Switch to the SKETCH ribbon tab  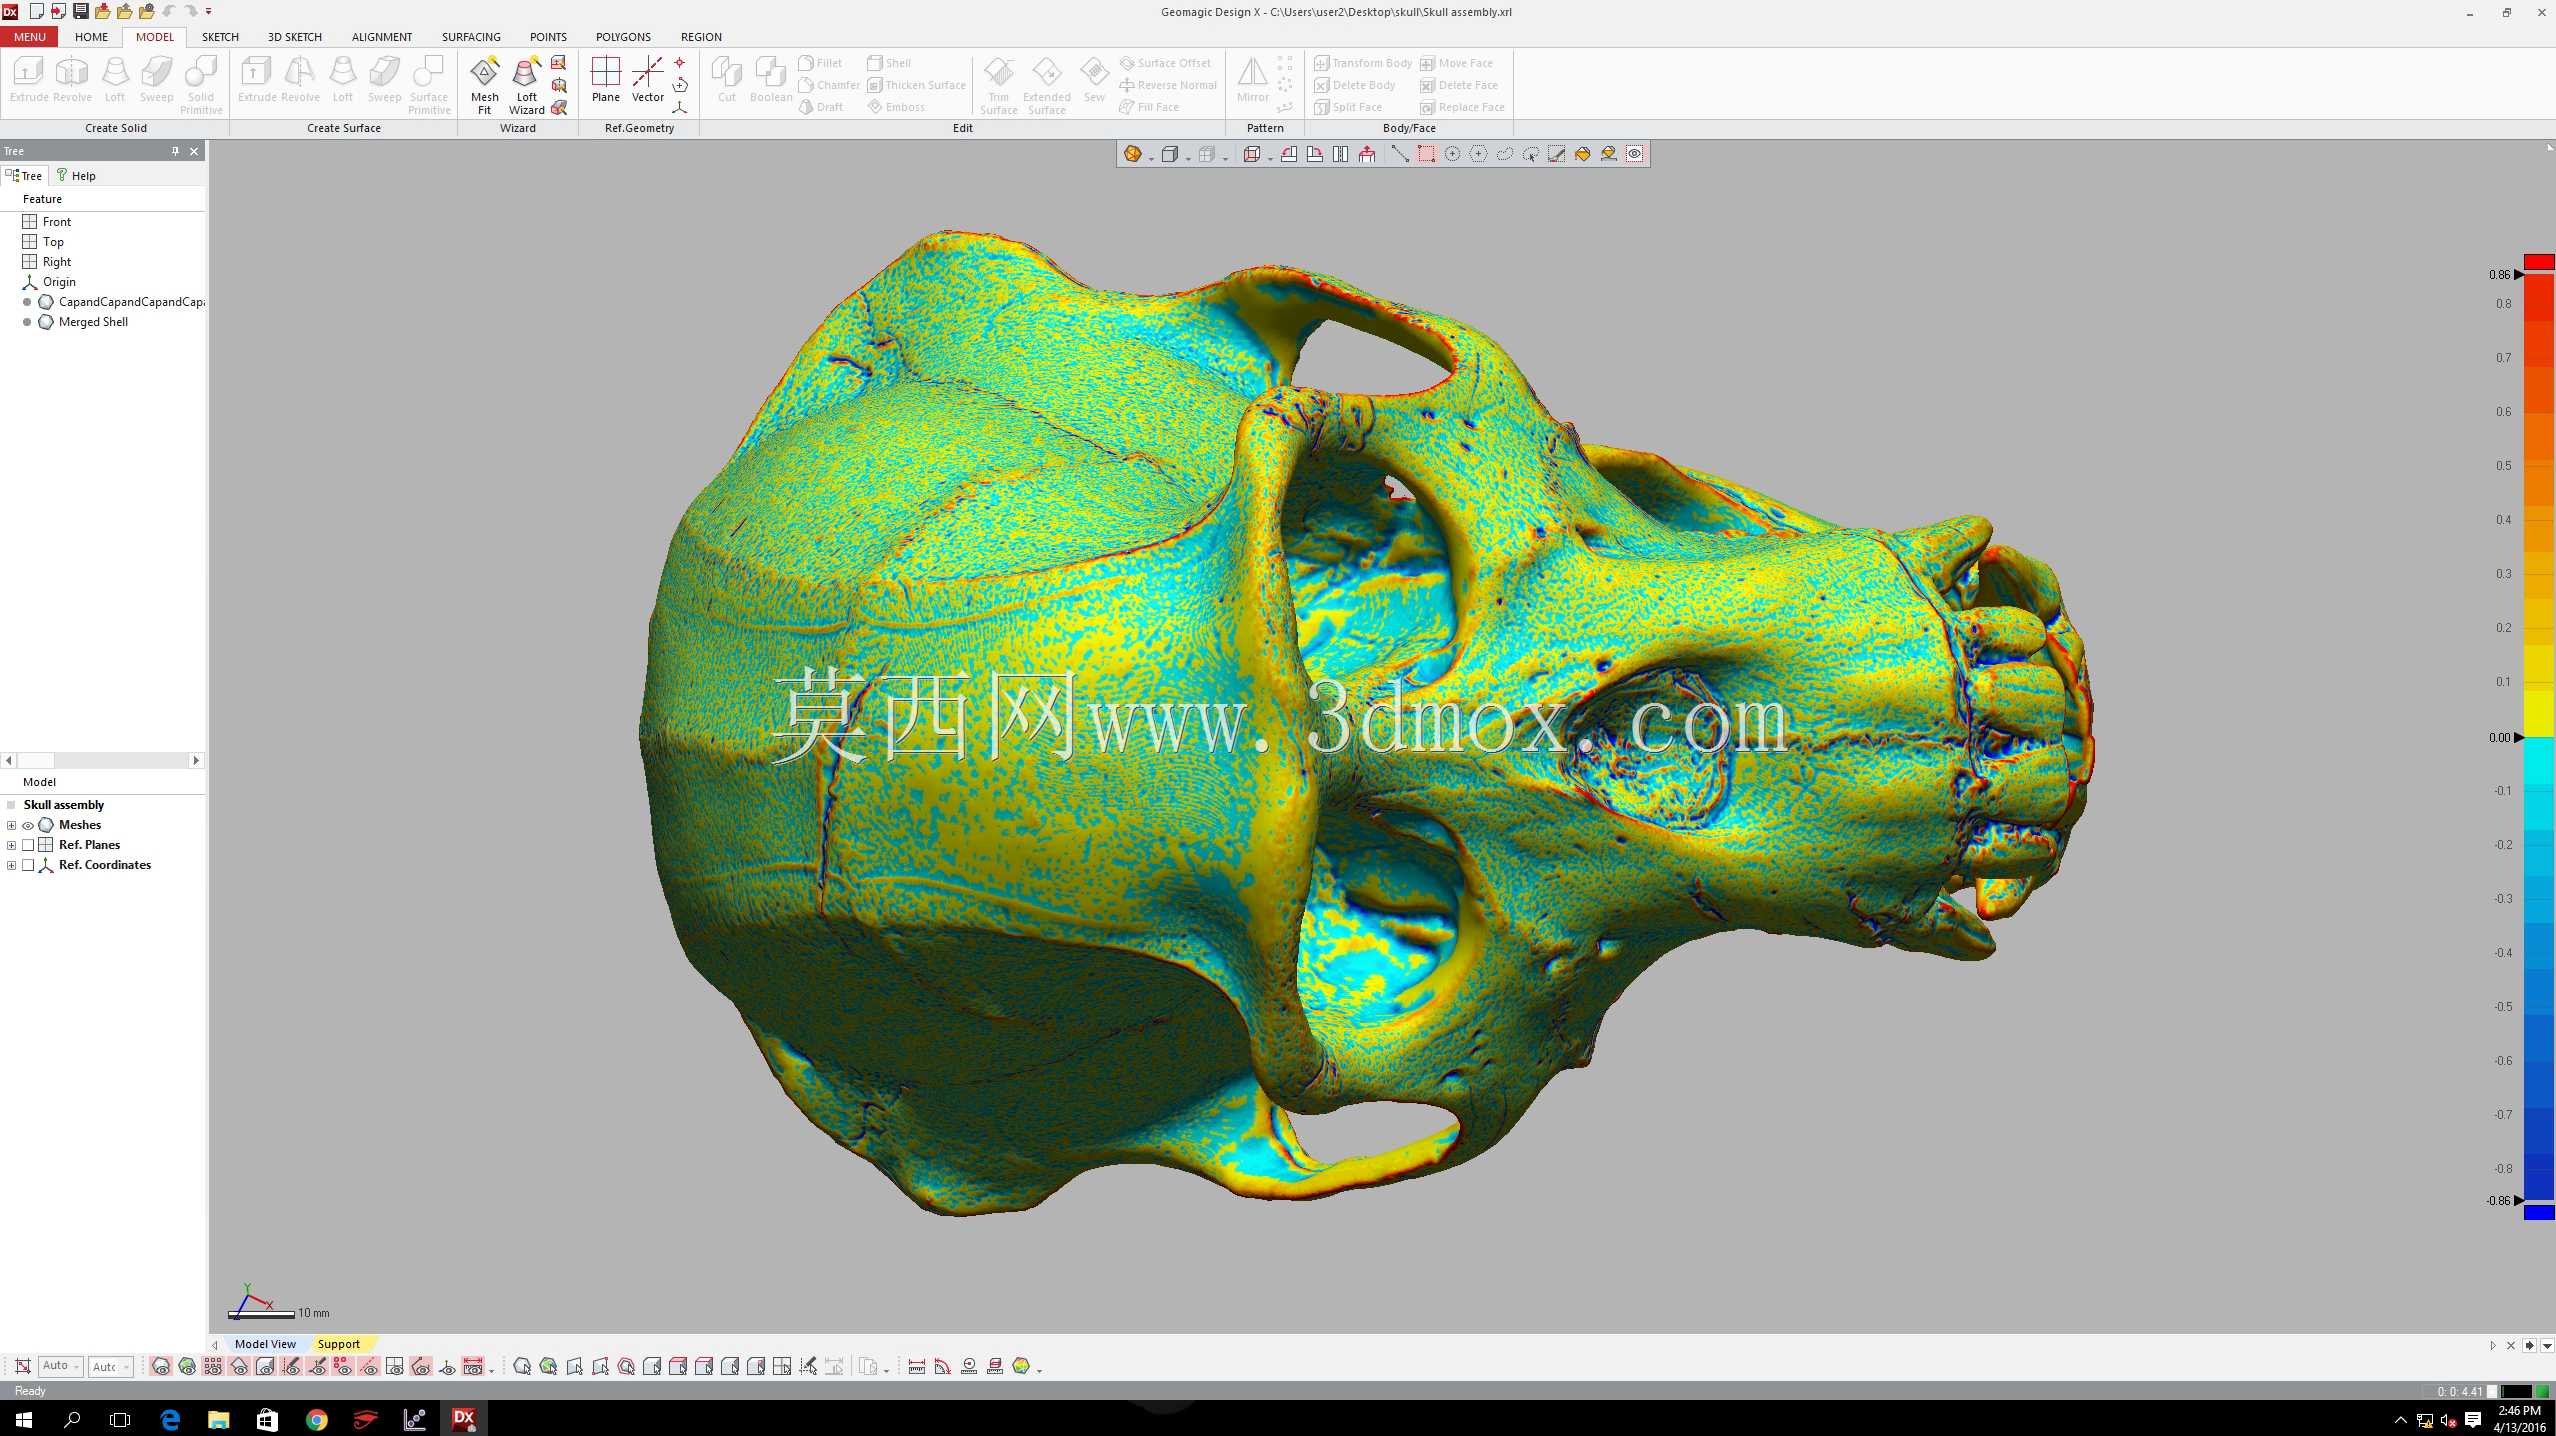[x=220, y=37]
